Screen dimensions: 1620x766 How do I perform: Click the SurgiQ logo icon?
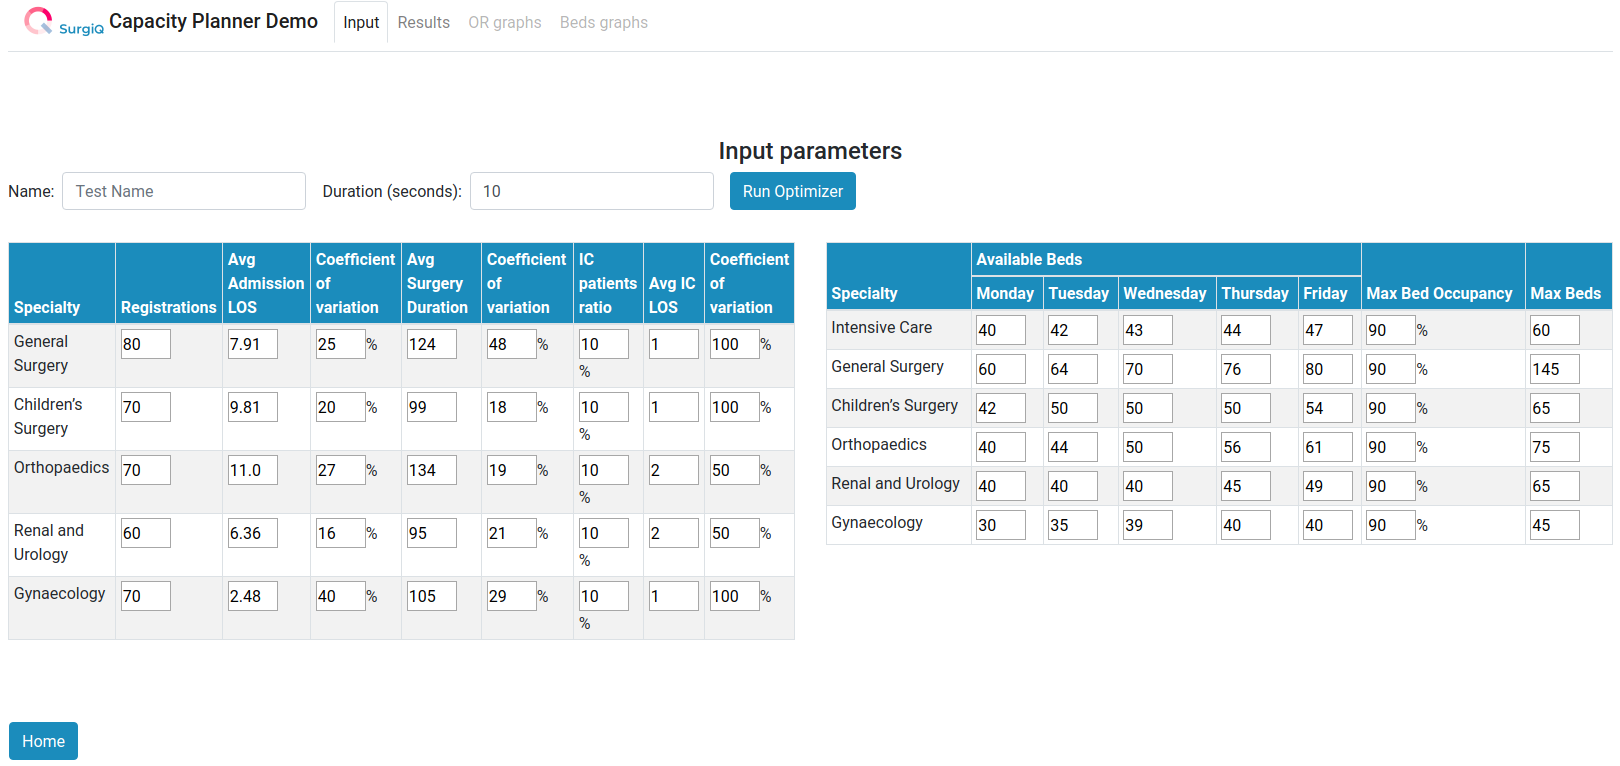38,21
